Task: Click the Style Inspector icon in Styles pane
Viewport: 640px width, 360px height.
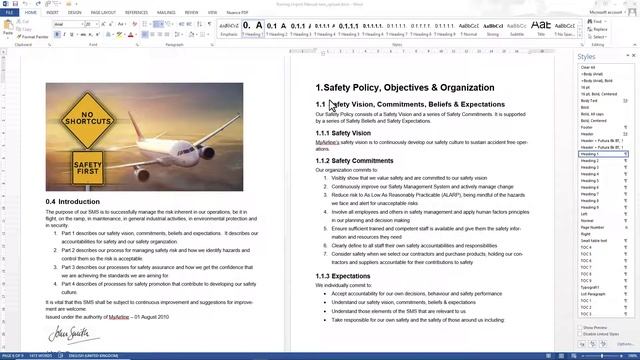Action: (x=593, y=344)
